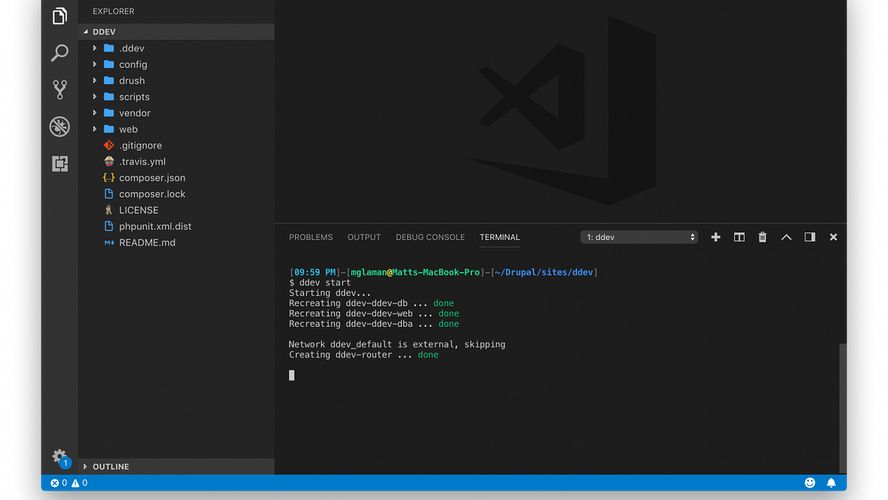Move the panel to the right side
Viewport: 888px width, 500px height.
coord(810,237)
